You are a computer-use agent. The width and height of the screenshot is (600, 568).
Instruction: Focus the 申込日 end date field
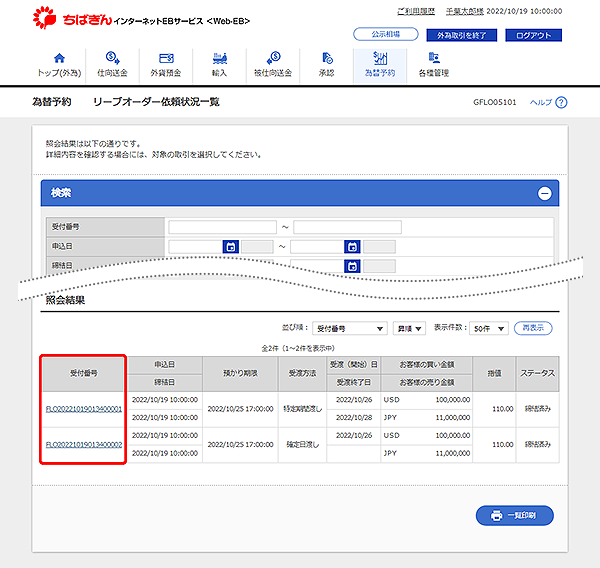317,246
